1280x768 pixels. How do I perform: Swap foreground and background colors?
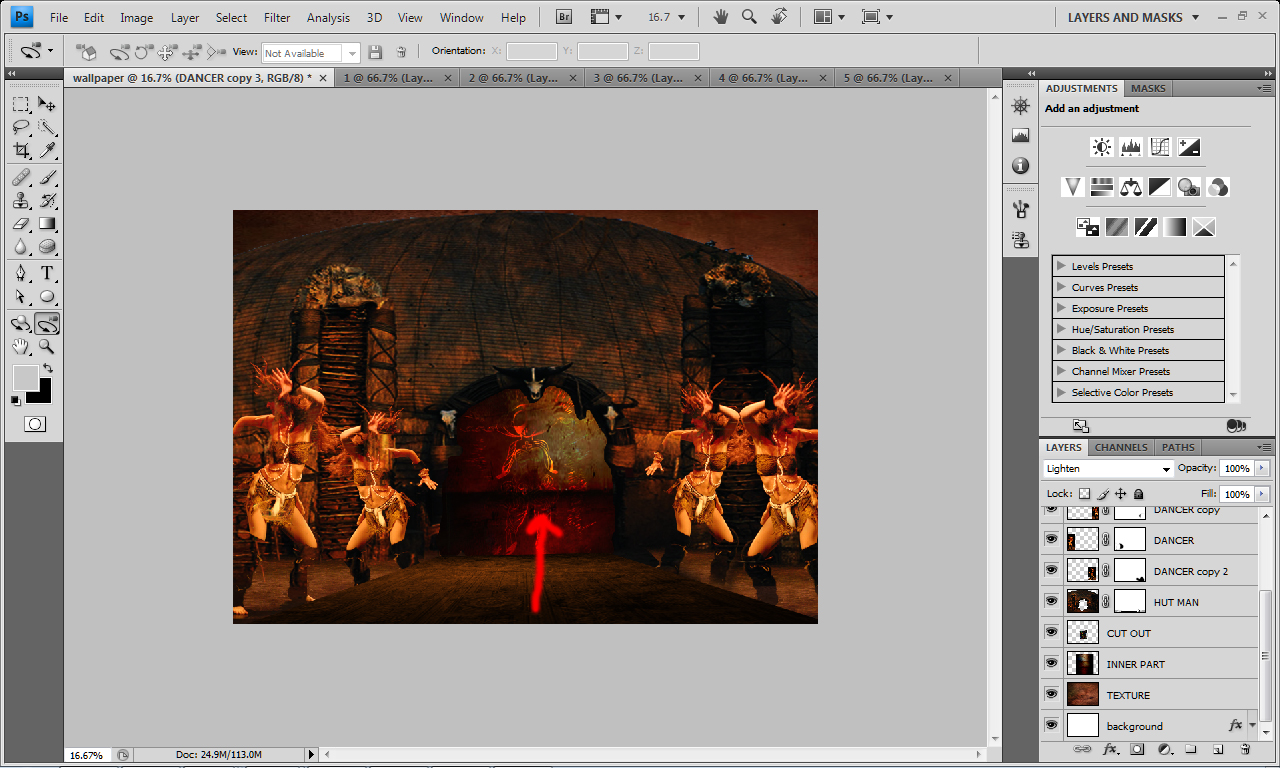click(x=47, y=368)
